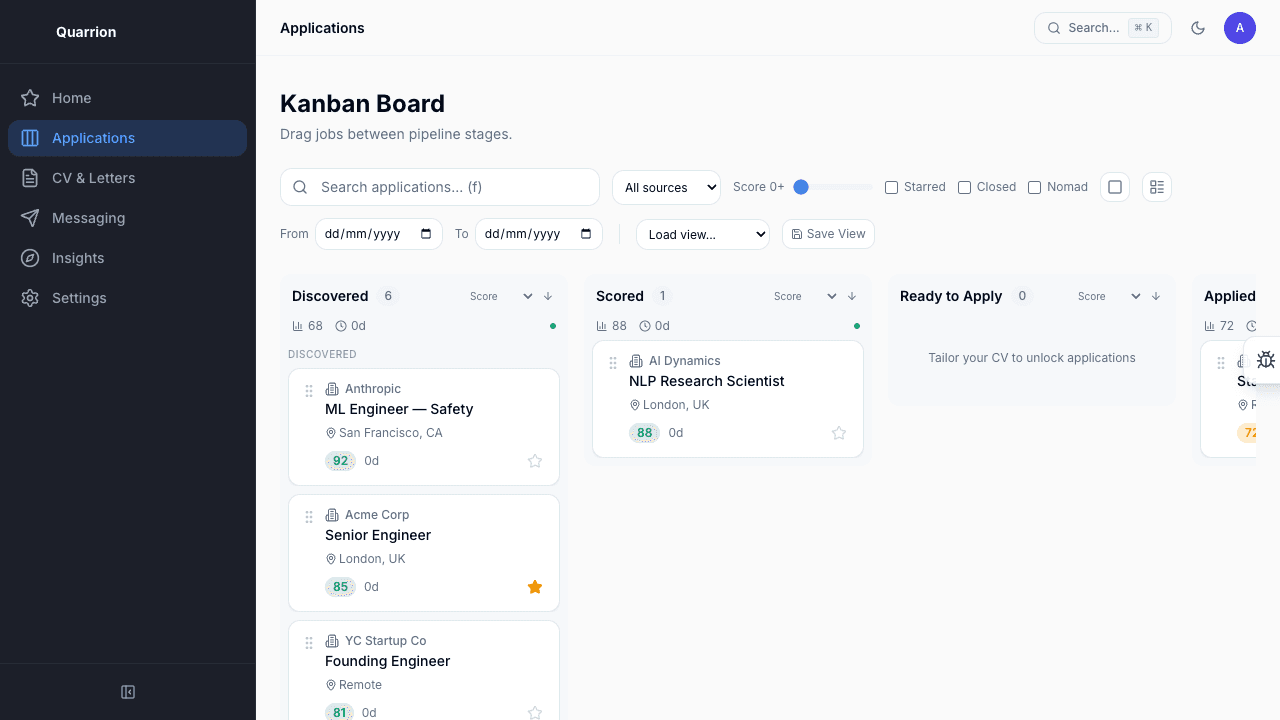The height and width of the screenshot is (720, 1280).
Task: Open the Senior Engineer card title
Action: coord(378,535)
